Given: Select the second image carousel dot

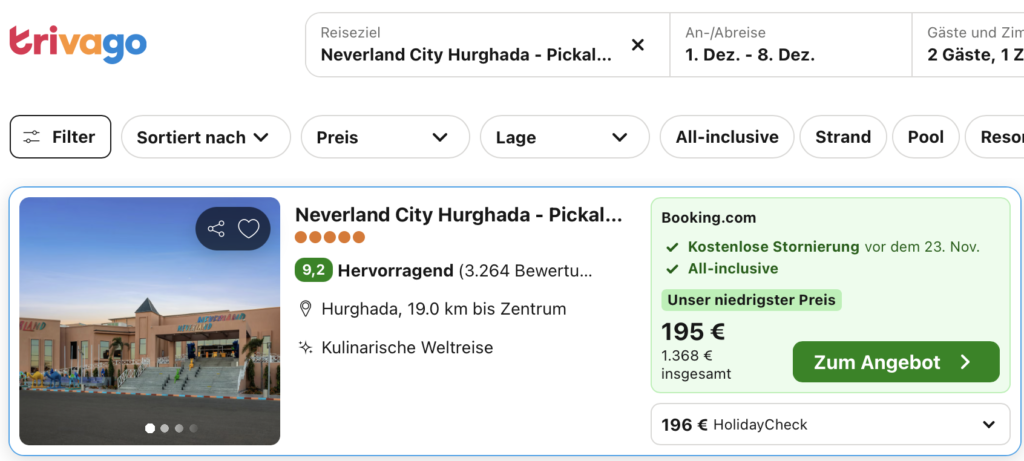Looking at the screenshot, I should (x=165, y=428).
